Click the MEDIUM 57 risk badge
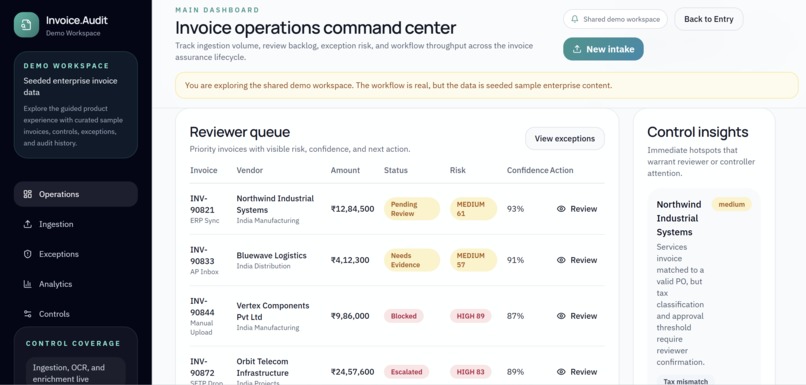Screen dimensions: 806x385 (473, 260)
